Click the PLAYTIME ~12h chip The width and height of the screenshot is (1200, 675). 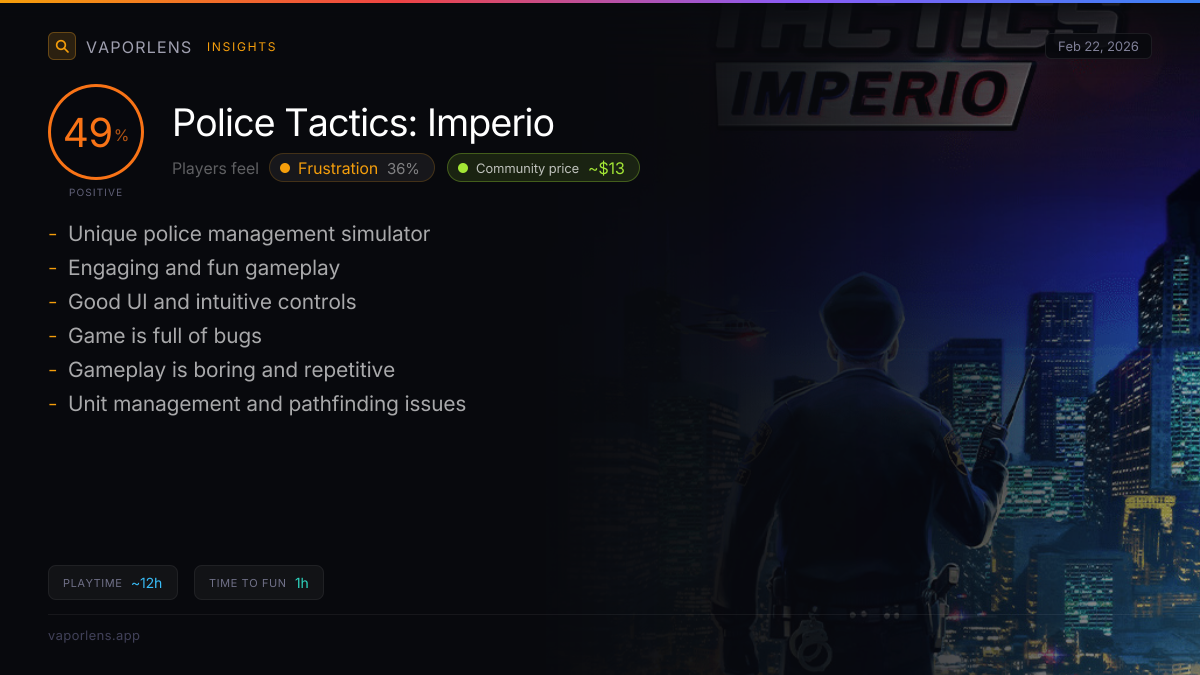tap(113, 583)
